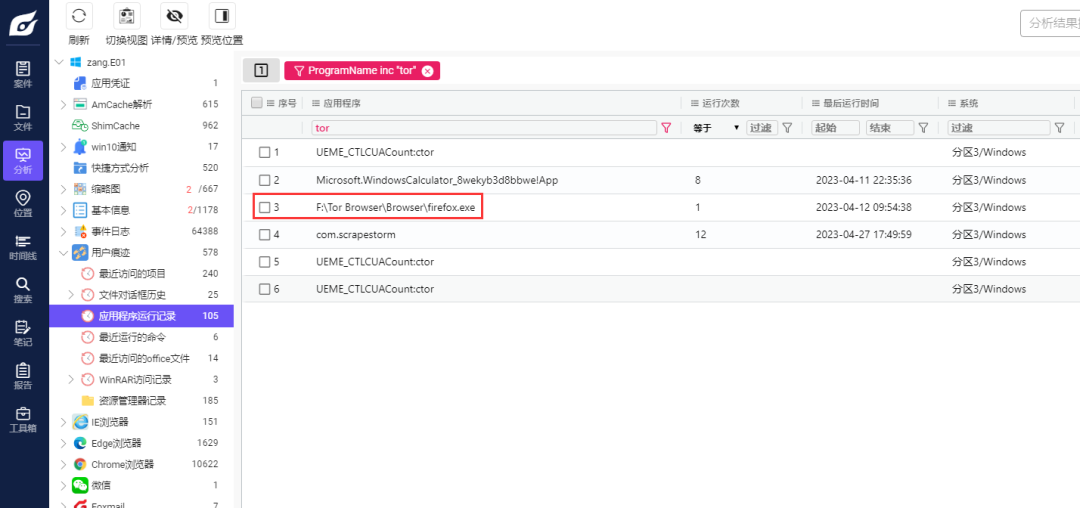Toggle the details/preview (详情/预览) eye icon

(x=174, y=16)
